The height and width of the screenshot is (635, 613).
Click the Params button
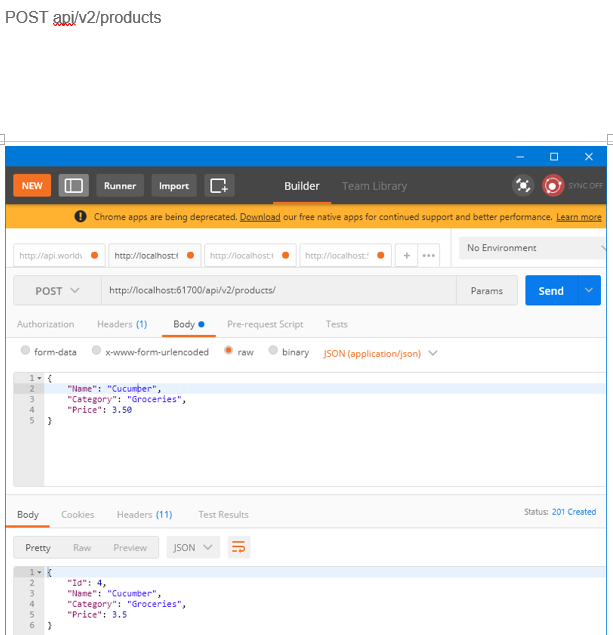[x=487, y=291]
